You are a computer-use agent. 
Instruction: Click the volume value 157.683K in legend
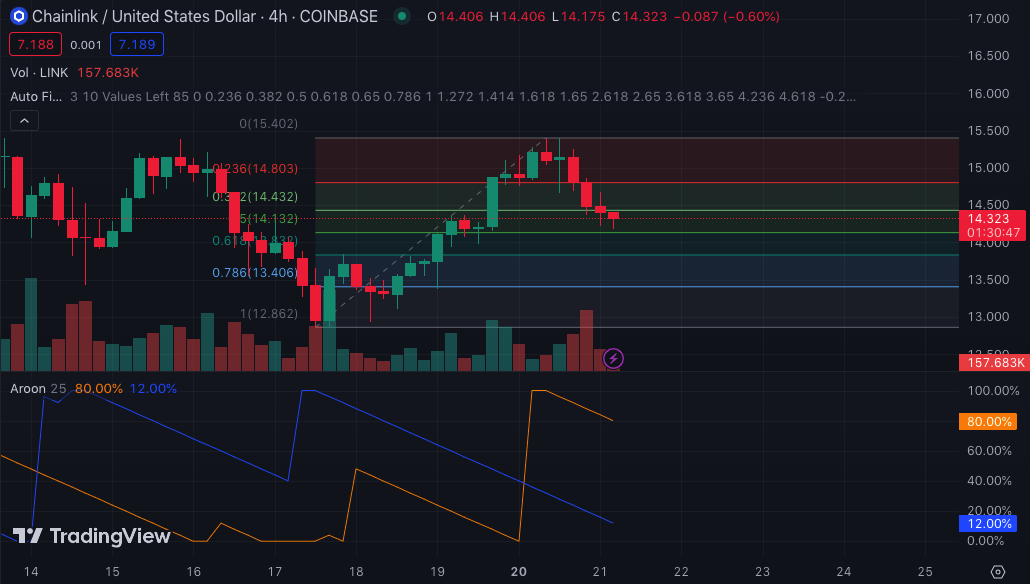point(108,73)
